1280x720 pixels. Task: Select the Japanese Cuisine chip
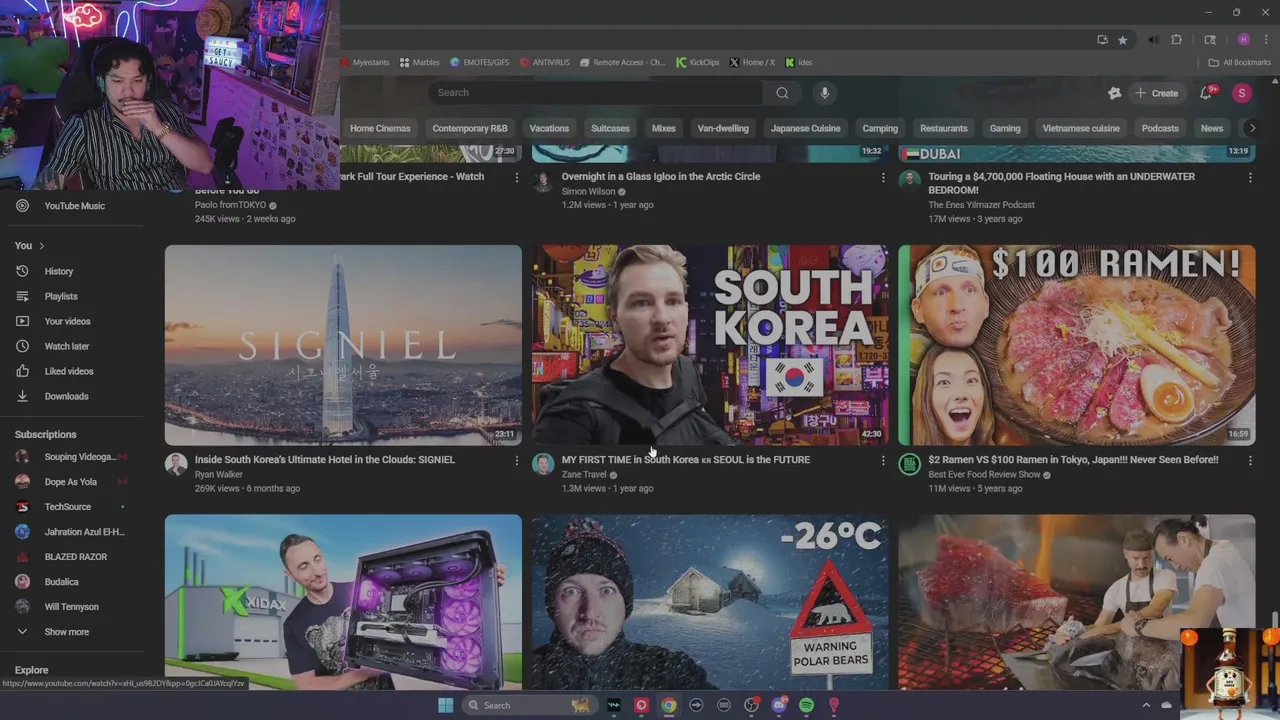805,128
